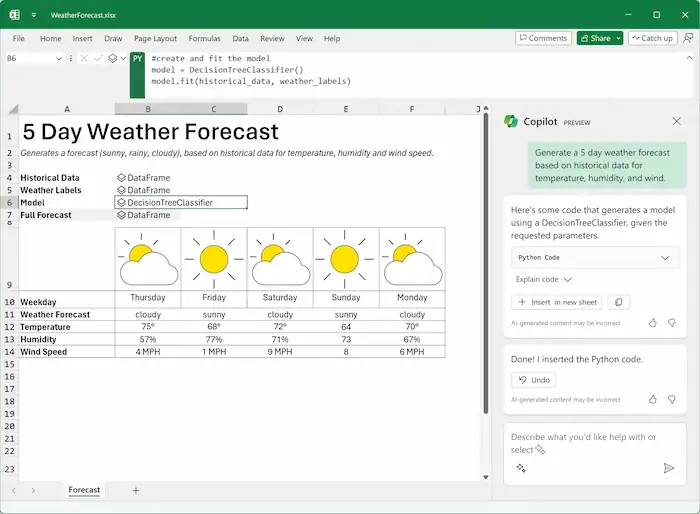The width and height of the screenshot is (700, 514).
Task: Open the Comments pane
Action: [543, 38]
